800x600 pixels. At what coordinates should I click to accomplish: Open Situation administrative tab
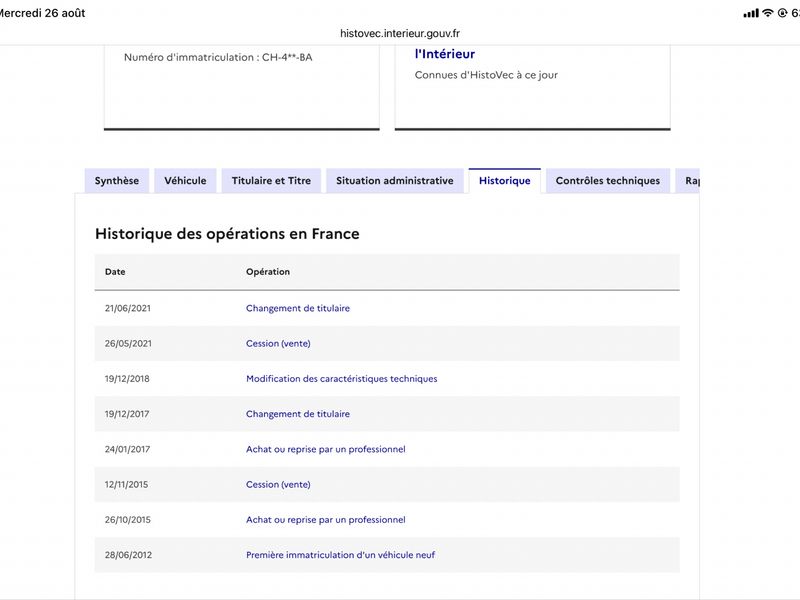394,181
